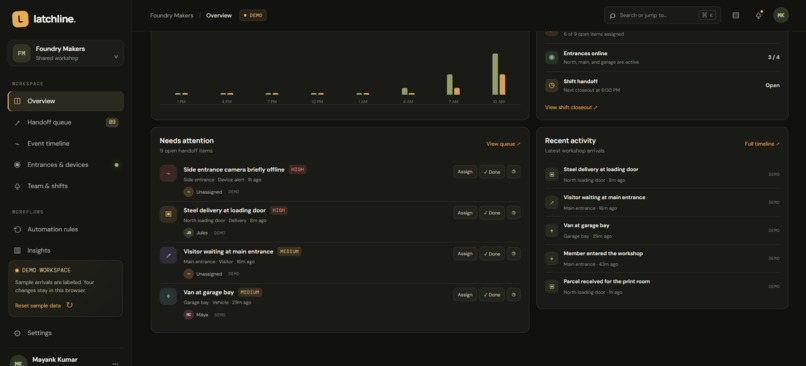Click the Reset sample data link
806x366 pixels.
(x=38, y=305)
